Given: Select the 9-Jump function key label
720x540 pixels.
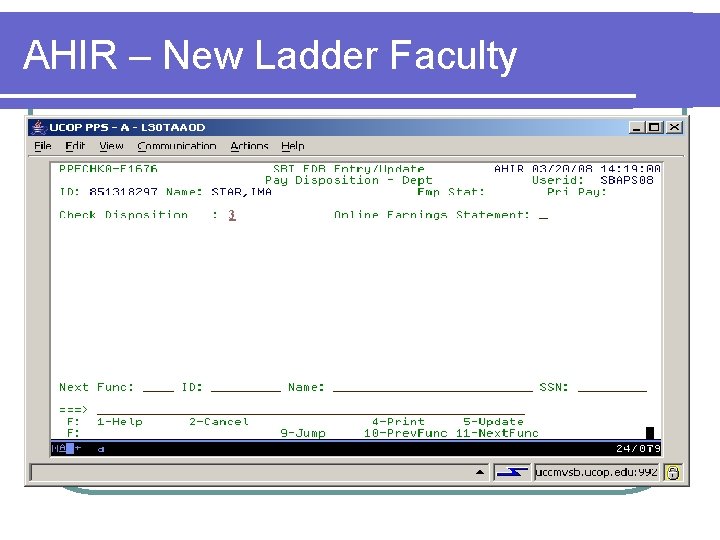Looking at the screenshot, I should pyautogui.click(x=303, y=433).
